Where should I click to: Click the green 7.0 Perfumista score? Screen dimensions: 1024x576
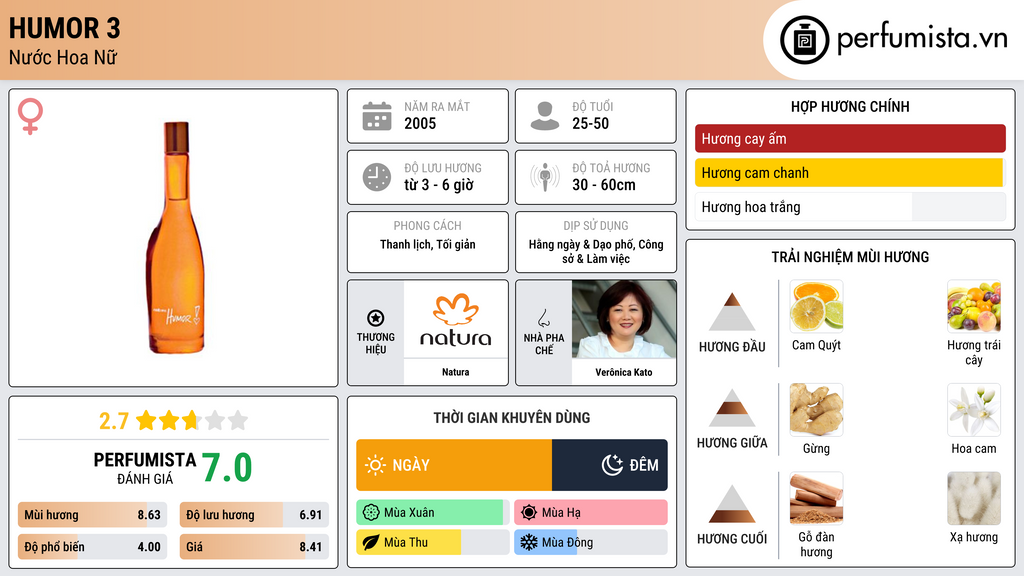click(227, 468)
